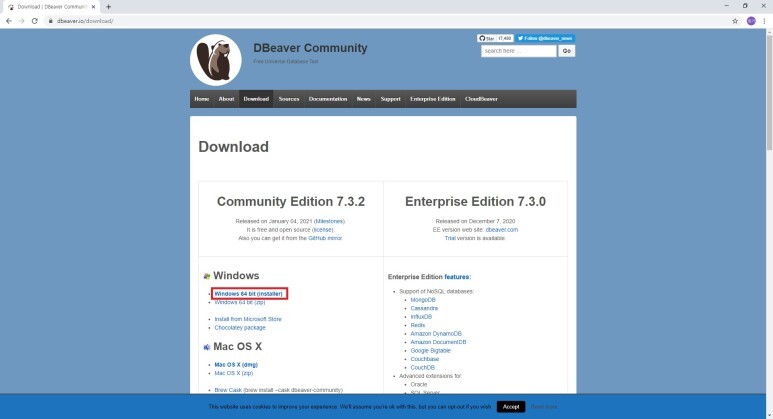The height and width of the screenshot is (419, 773).
Task: Click the Mac OS X section icon
Action: (207, 348)
